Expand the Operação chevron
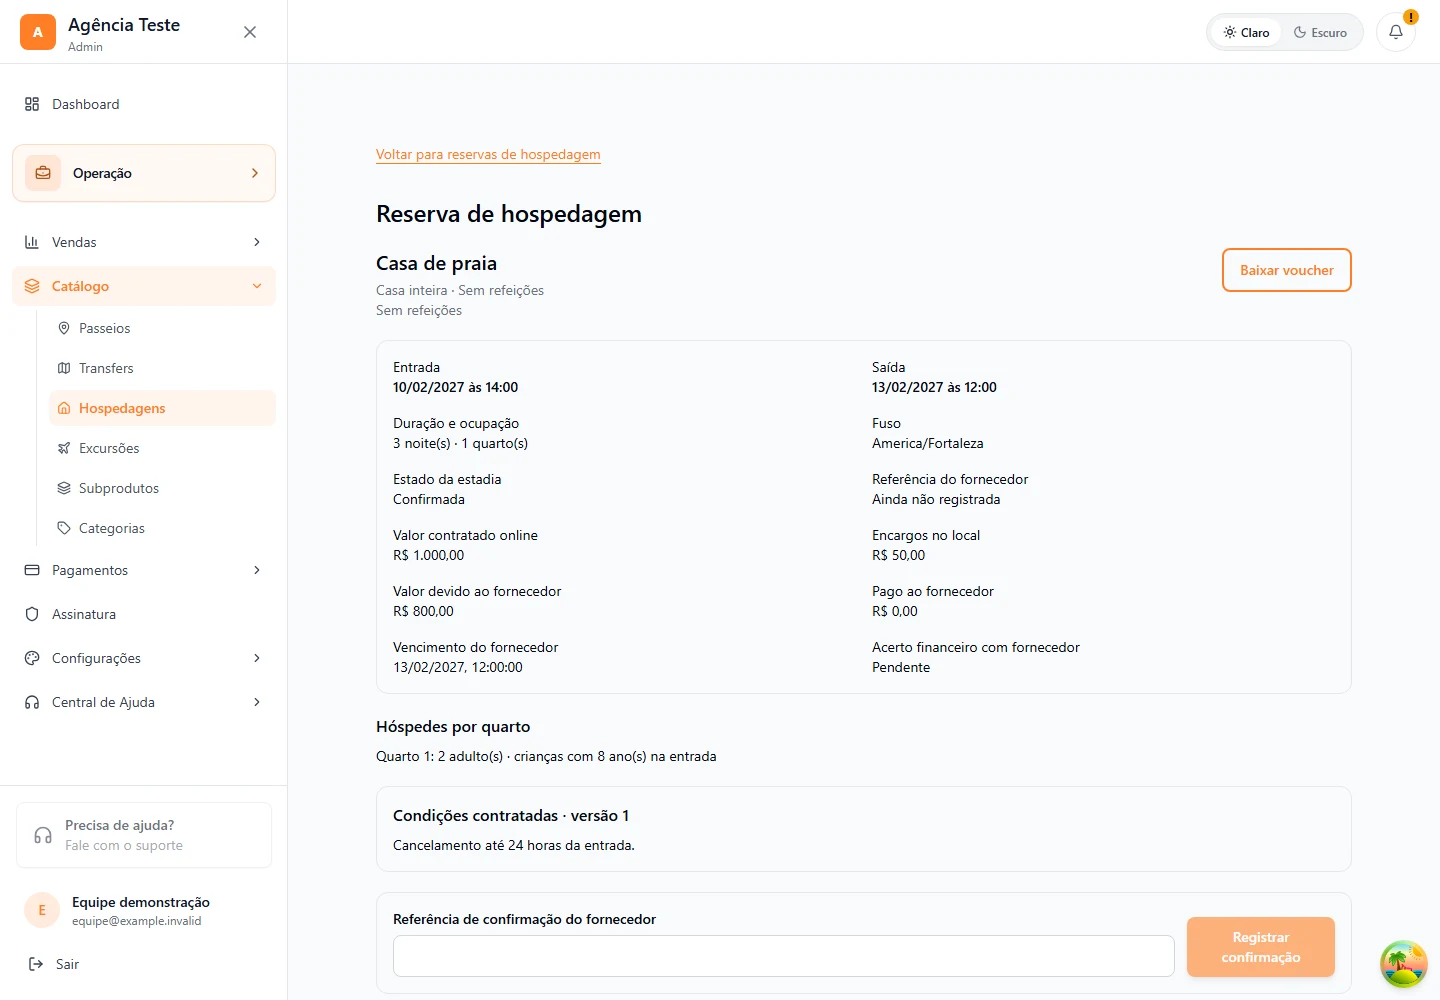Screen dimensions: 1440x1000 [255, 173]
